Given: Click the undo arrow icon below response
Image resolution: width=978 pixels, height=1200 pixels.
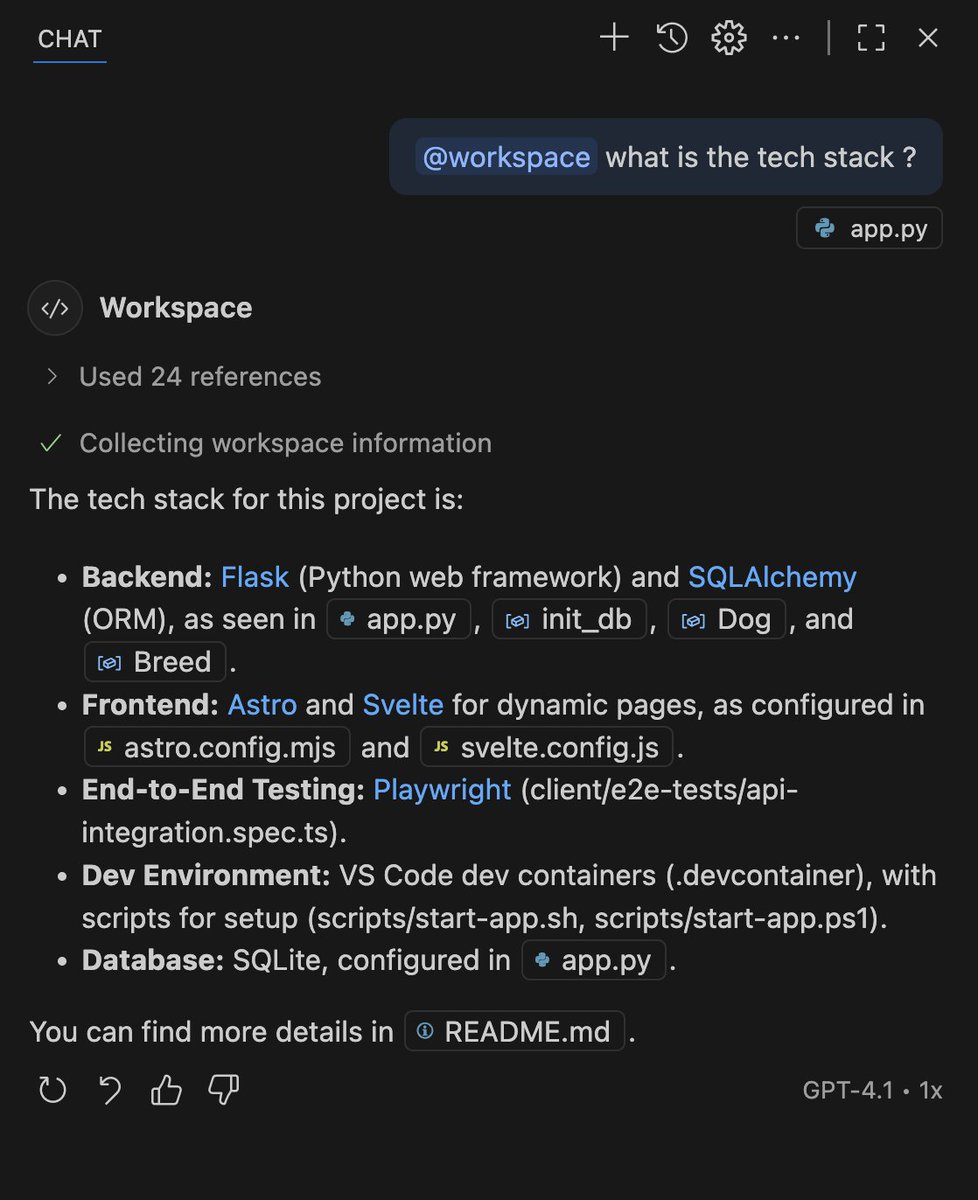Looking at the screenshot, I should [x=110, y=1090].
